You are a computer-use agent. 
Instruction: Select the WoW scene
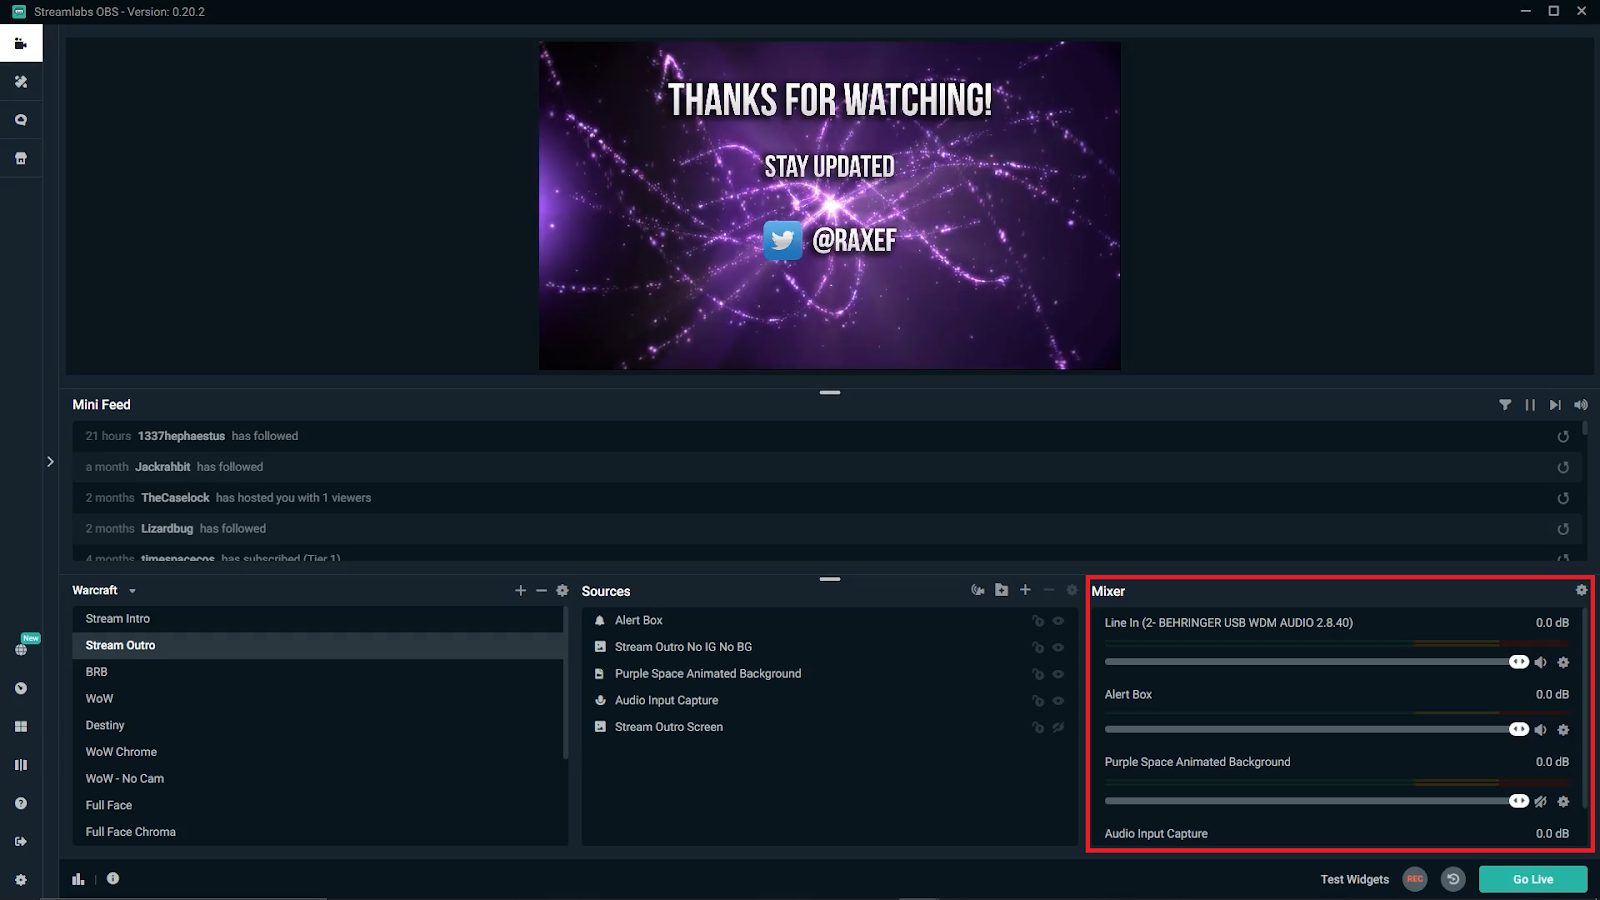tap(318, 699)
